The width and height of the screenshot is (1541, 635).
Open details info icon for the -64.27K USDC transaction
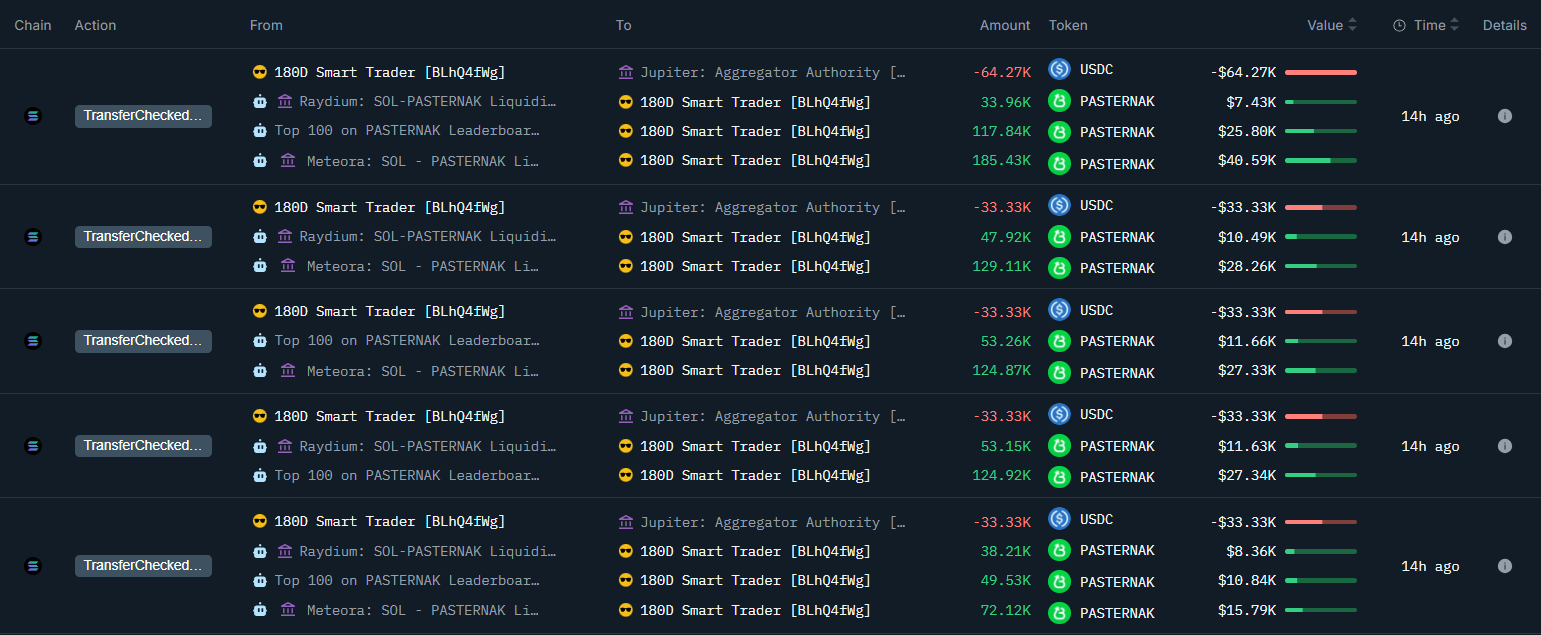(1504, 116)
